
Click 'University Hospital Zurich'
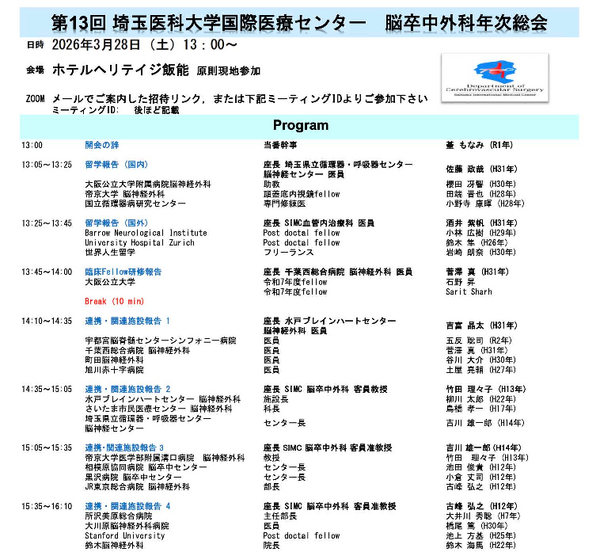click(139, 243)
